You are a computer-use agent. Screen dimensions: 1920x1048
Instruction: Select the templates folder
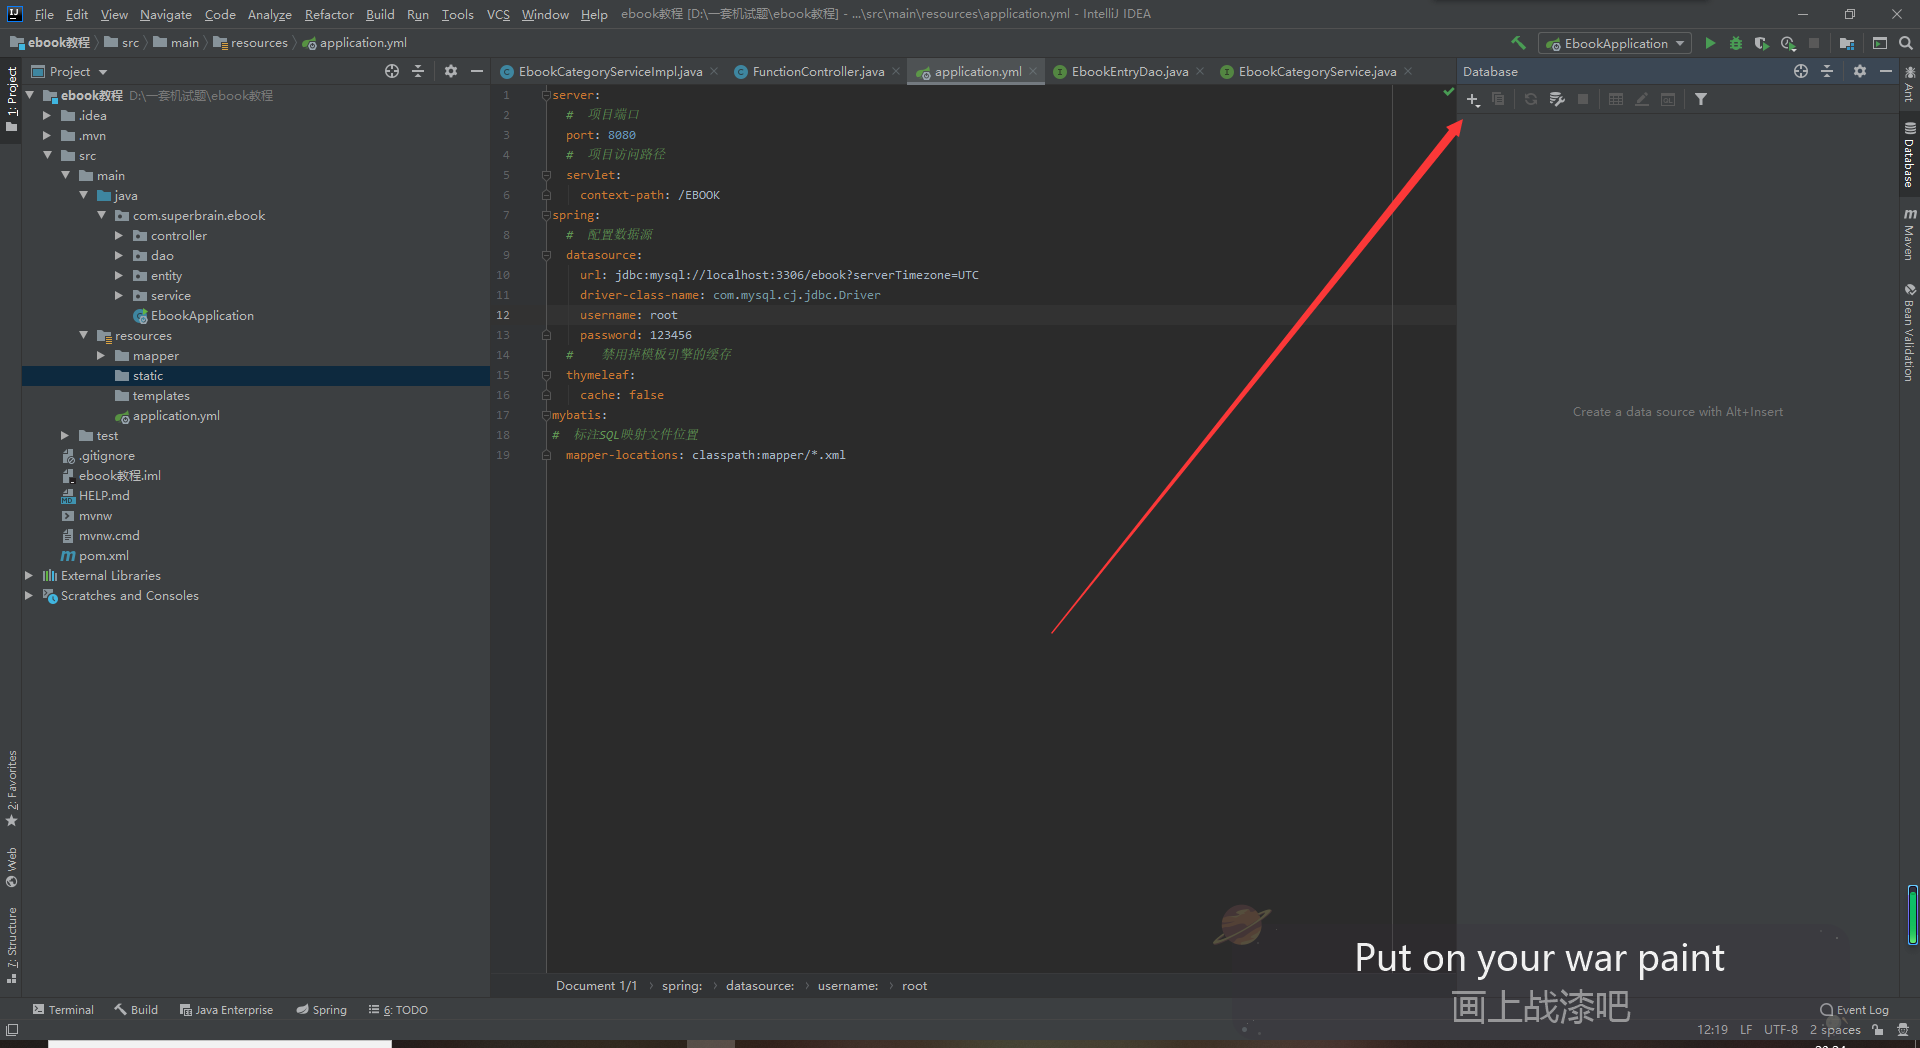click(x=161, y=395)
